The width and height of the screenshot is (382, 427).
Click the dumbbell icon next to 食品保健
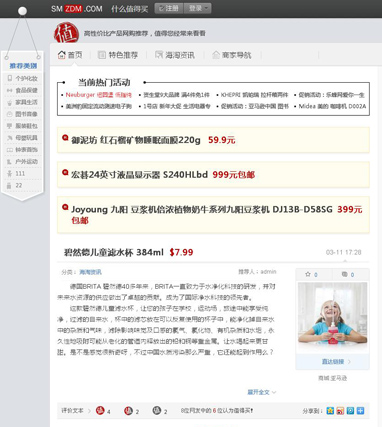[10, 90]
